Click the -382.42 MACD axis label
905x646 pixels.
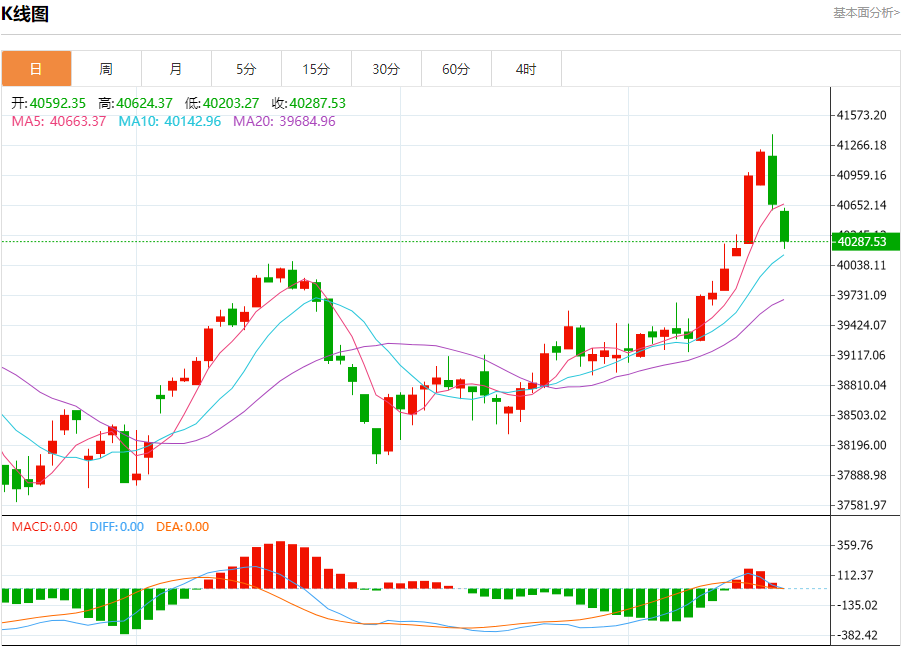pos(857,635)
